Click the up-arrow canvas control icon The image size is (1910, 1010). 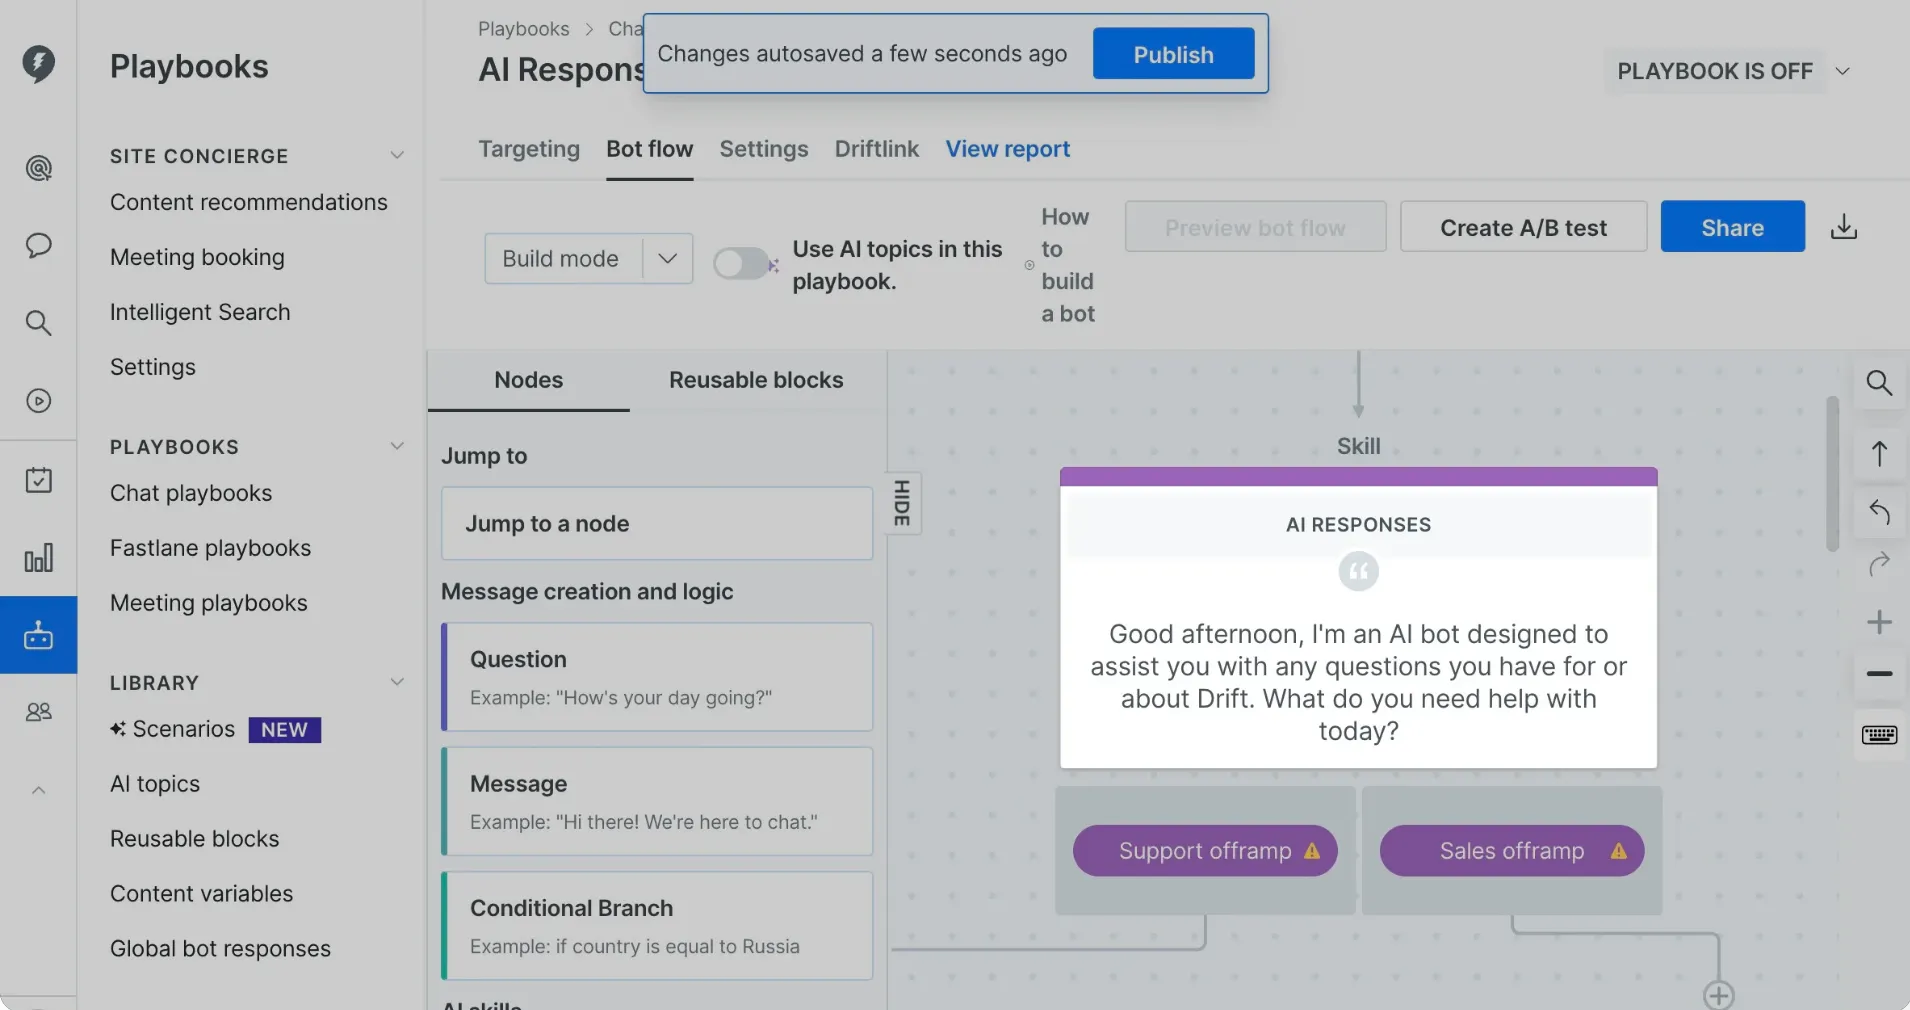(x=1879, y=454)
